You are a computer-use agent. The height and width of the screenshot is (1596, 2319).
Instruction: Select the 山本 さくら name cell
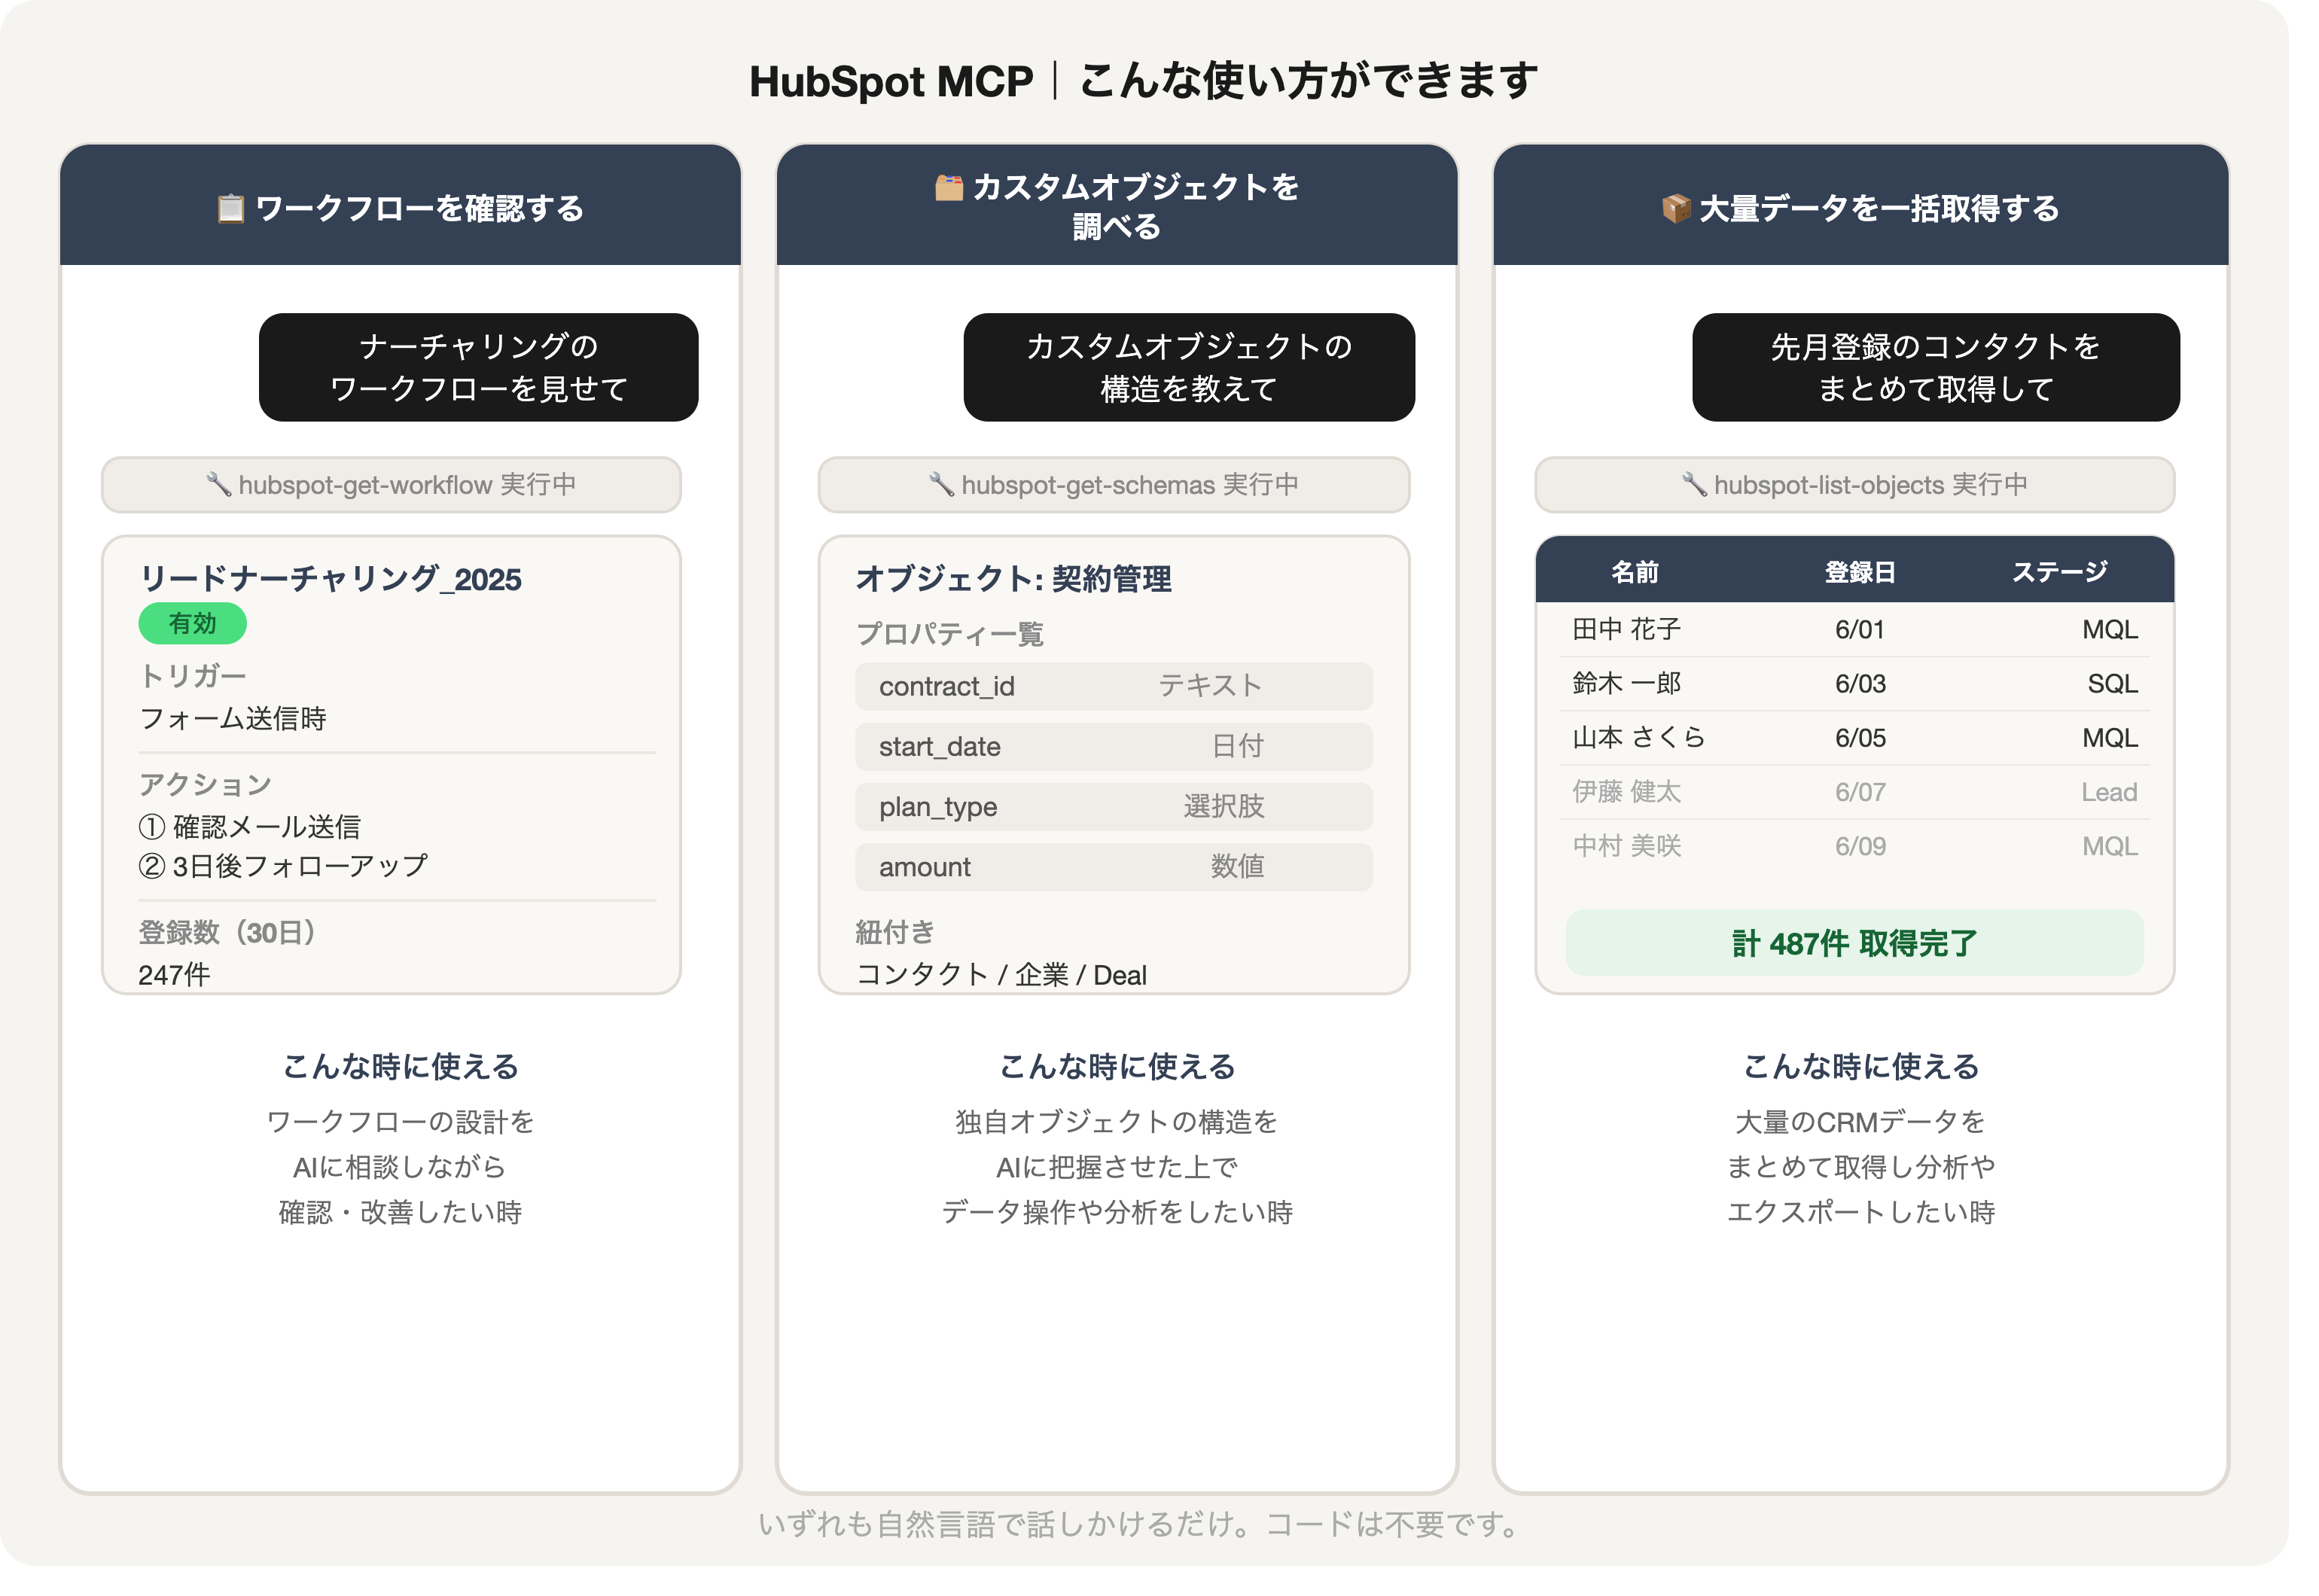[1638, 738]
